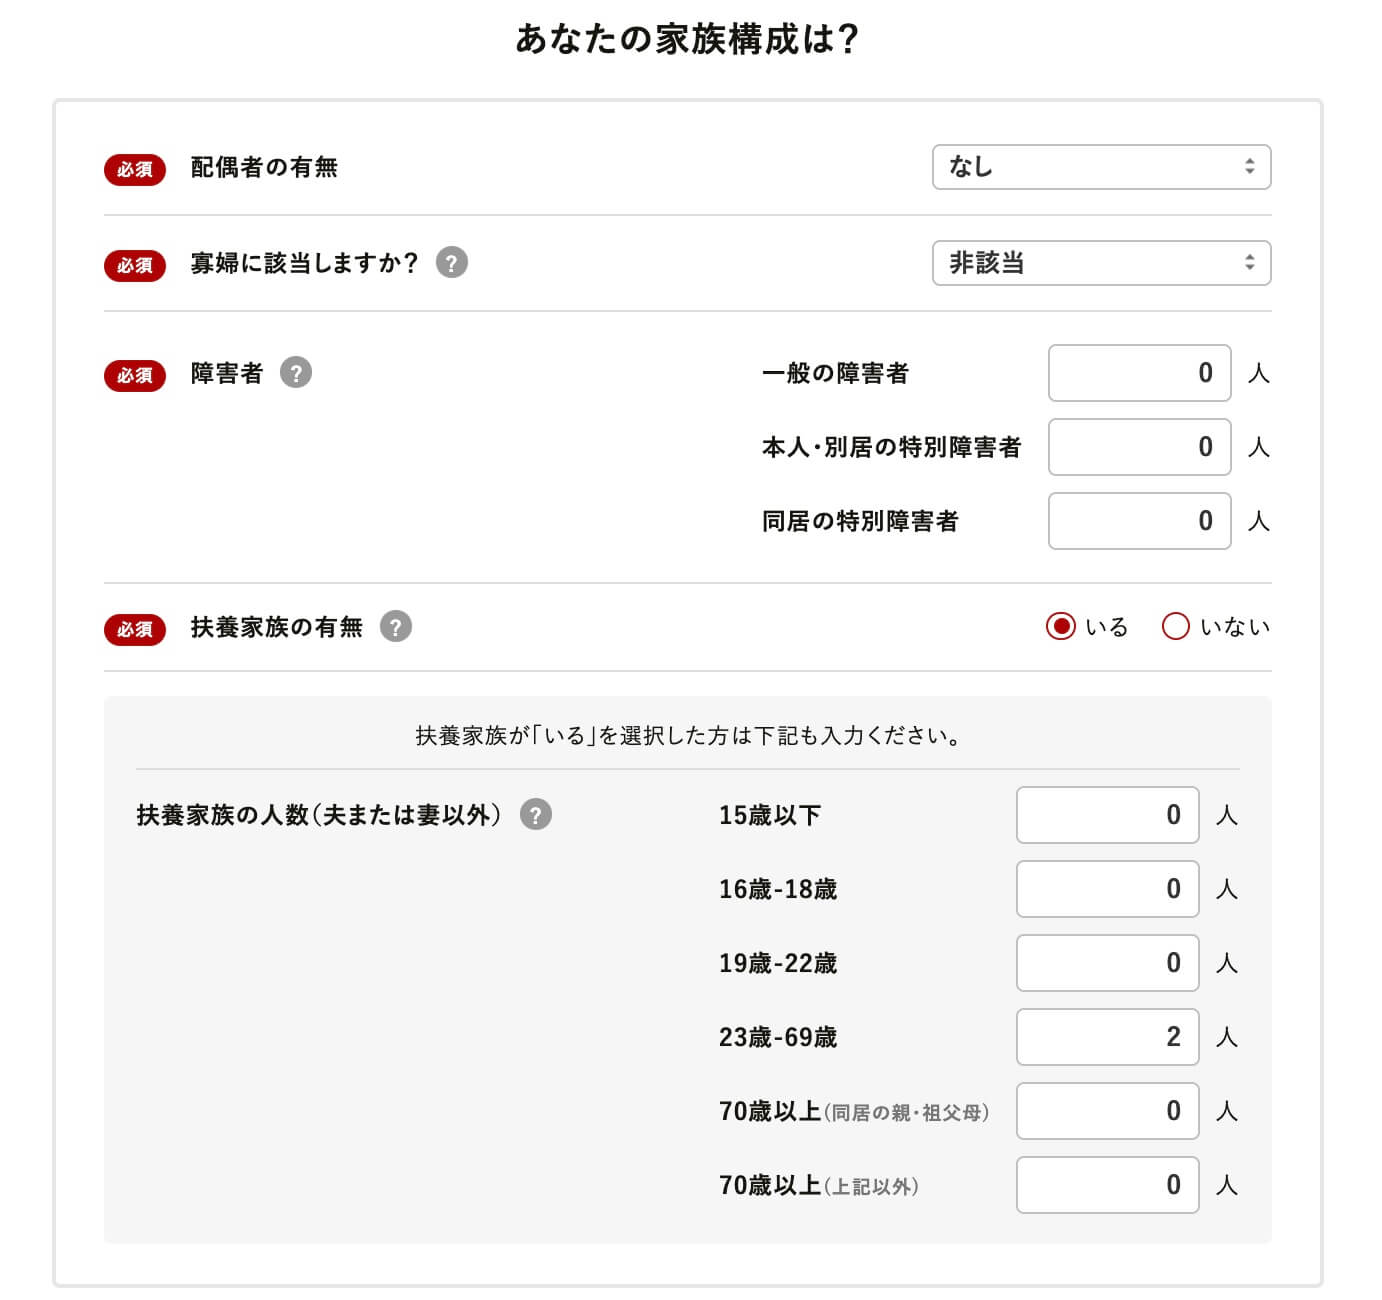This screenshot has width=1382, height=1300.
Task: Click the 必須 badge next to 配偶者の有無
Action: pos(135,170)
